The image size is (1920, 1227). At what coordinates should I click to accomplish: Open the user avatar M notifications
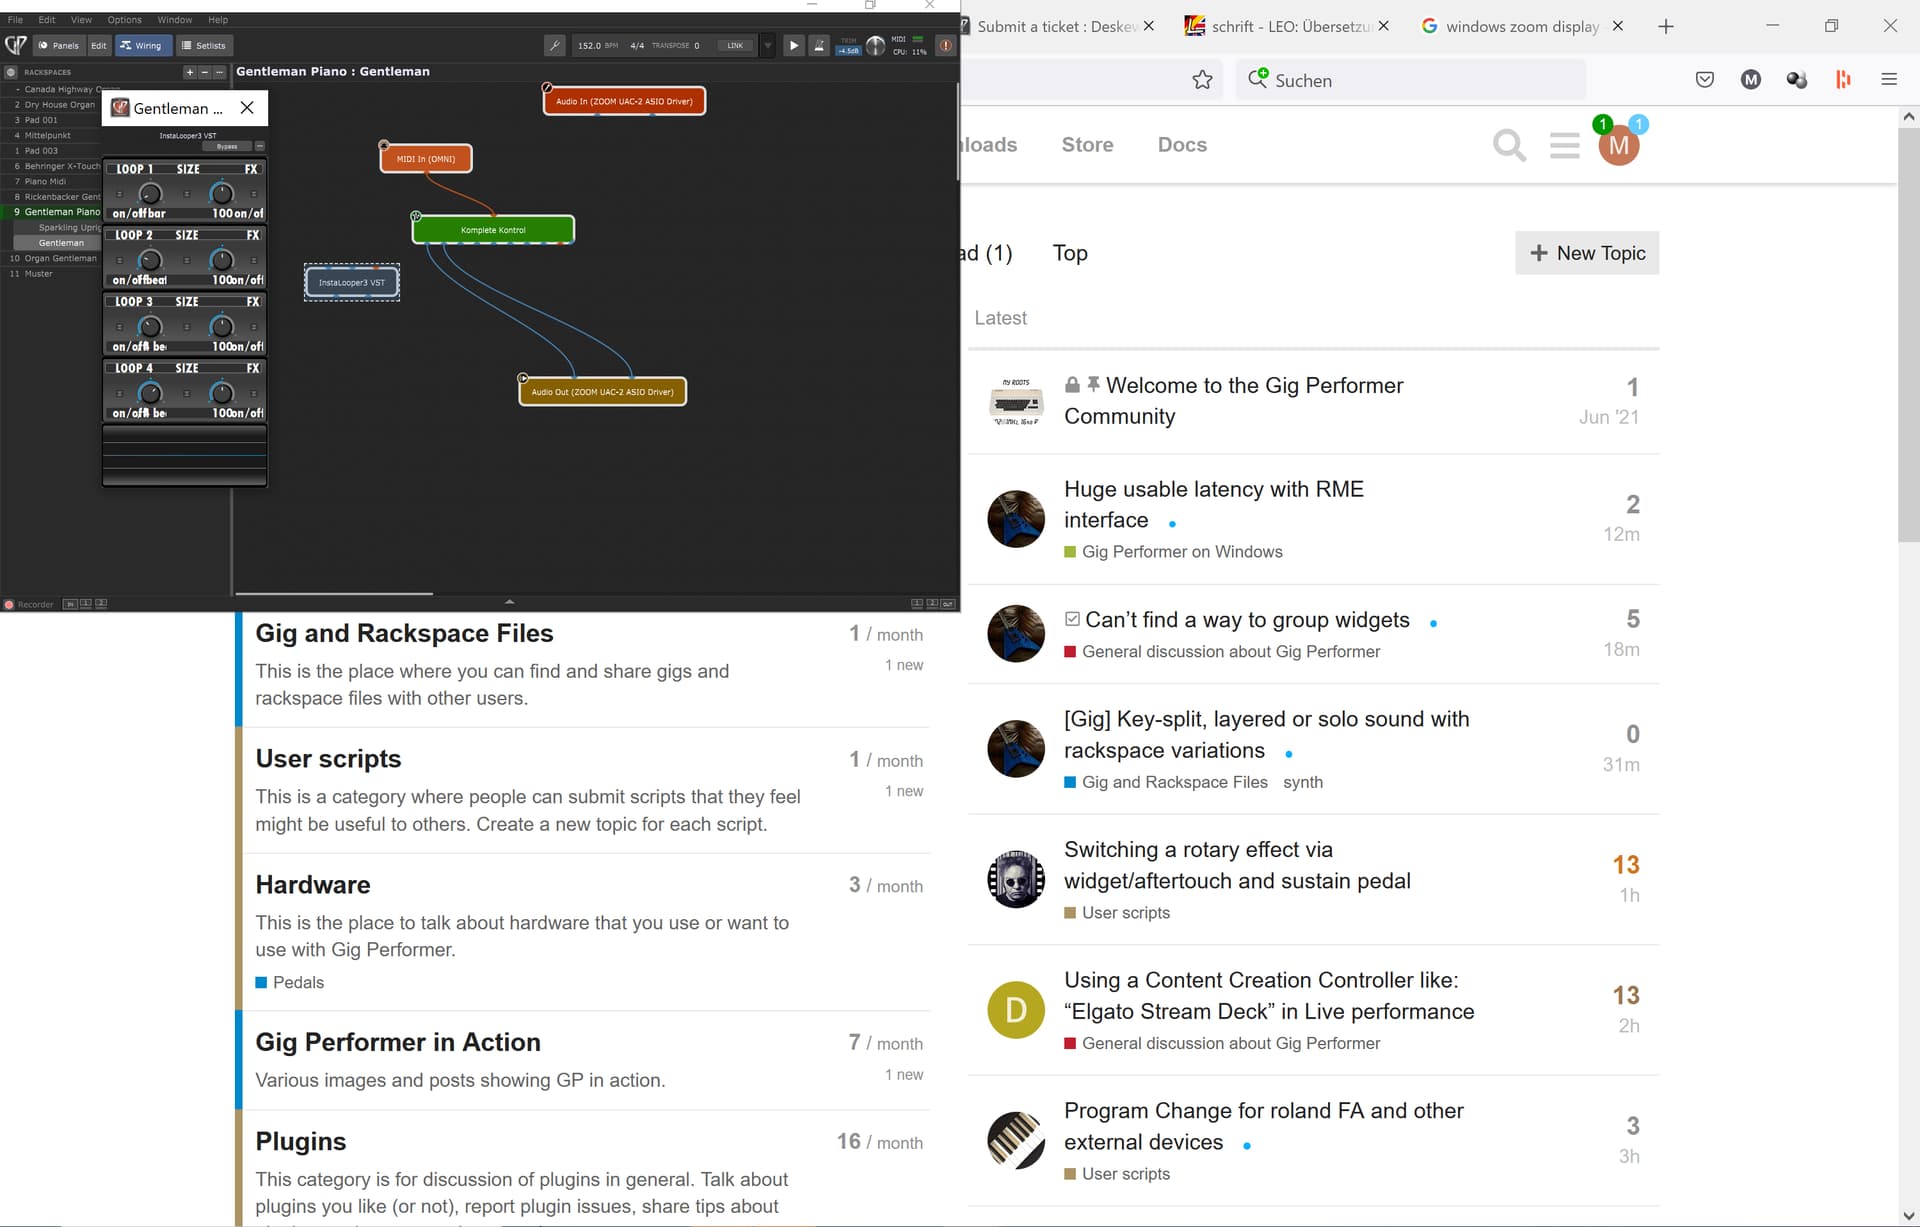click(x=1619, y=145)
